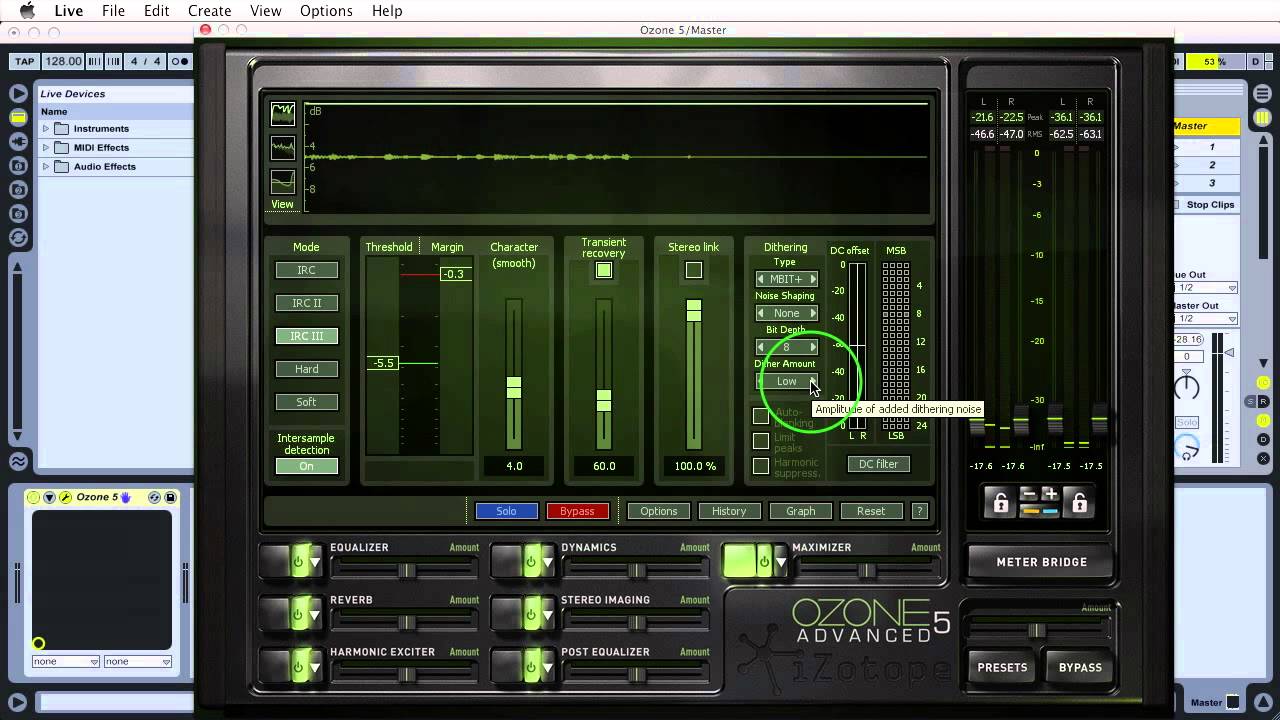Open the Help menu
Viewport: 1280px width, 720px height.
pyautogui.click(x=387, y=11)
